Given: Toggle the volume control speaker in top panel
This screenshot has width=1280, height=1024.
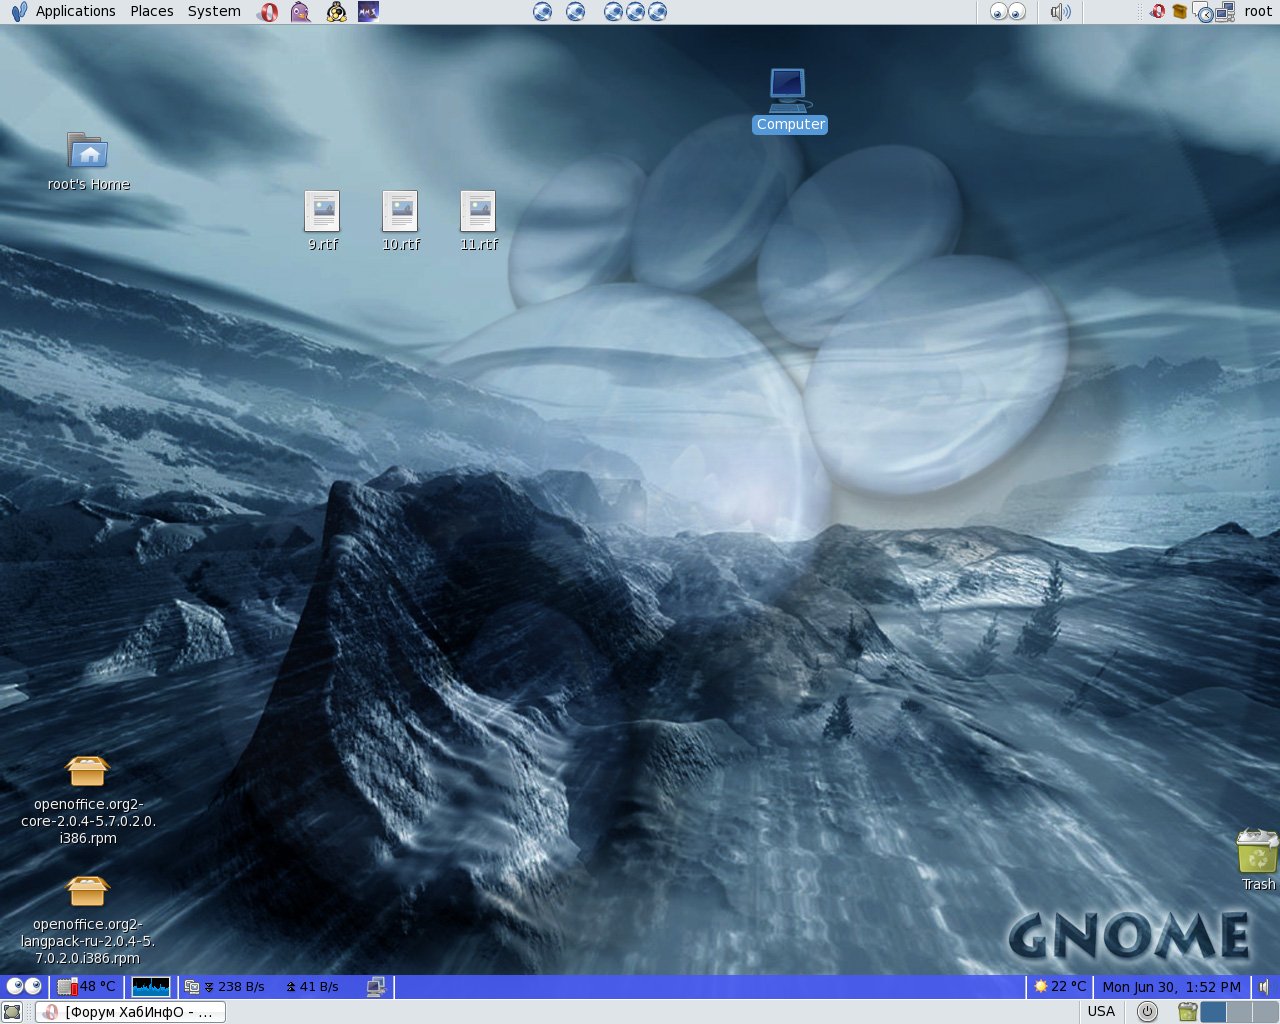Looking at the screenshot, I should pyautogui.click(x=1060, y=12).
